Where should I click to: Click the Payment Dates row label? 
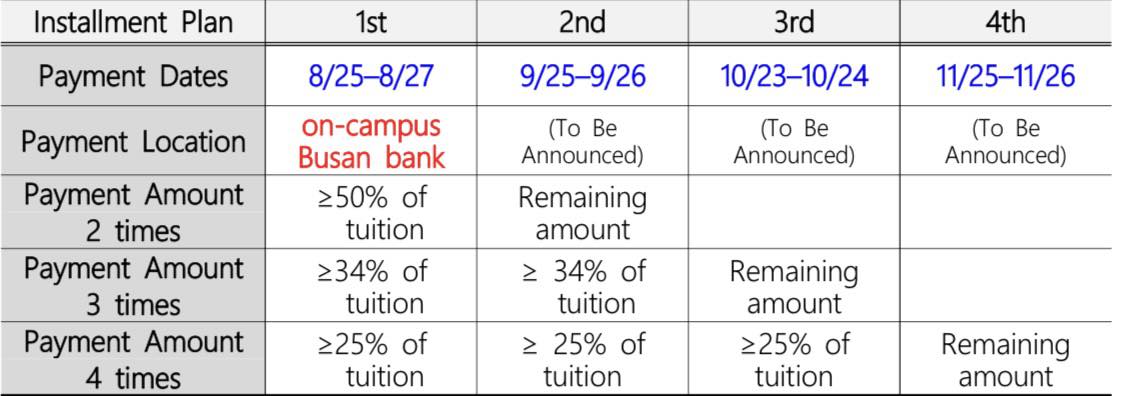(133, 75)
